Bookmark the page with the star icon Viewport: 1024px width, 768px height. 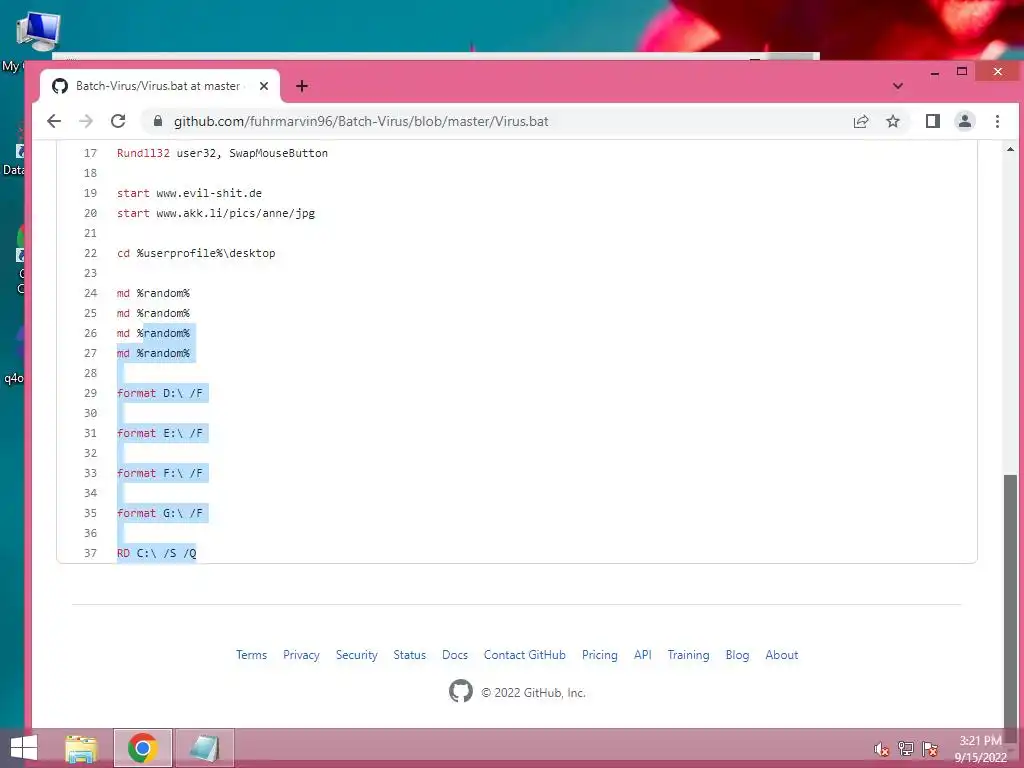(893, 121)
